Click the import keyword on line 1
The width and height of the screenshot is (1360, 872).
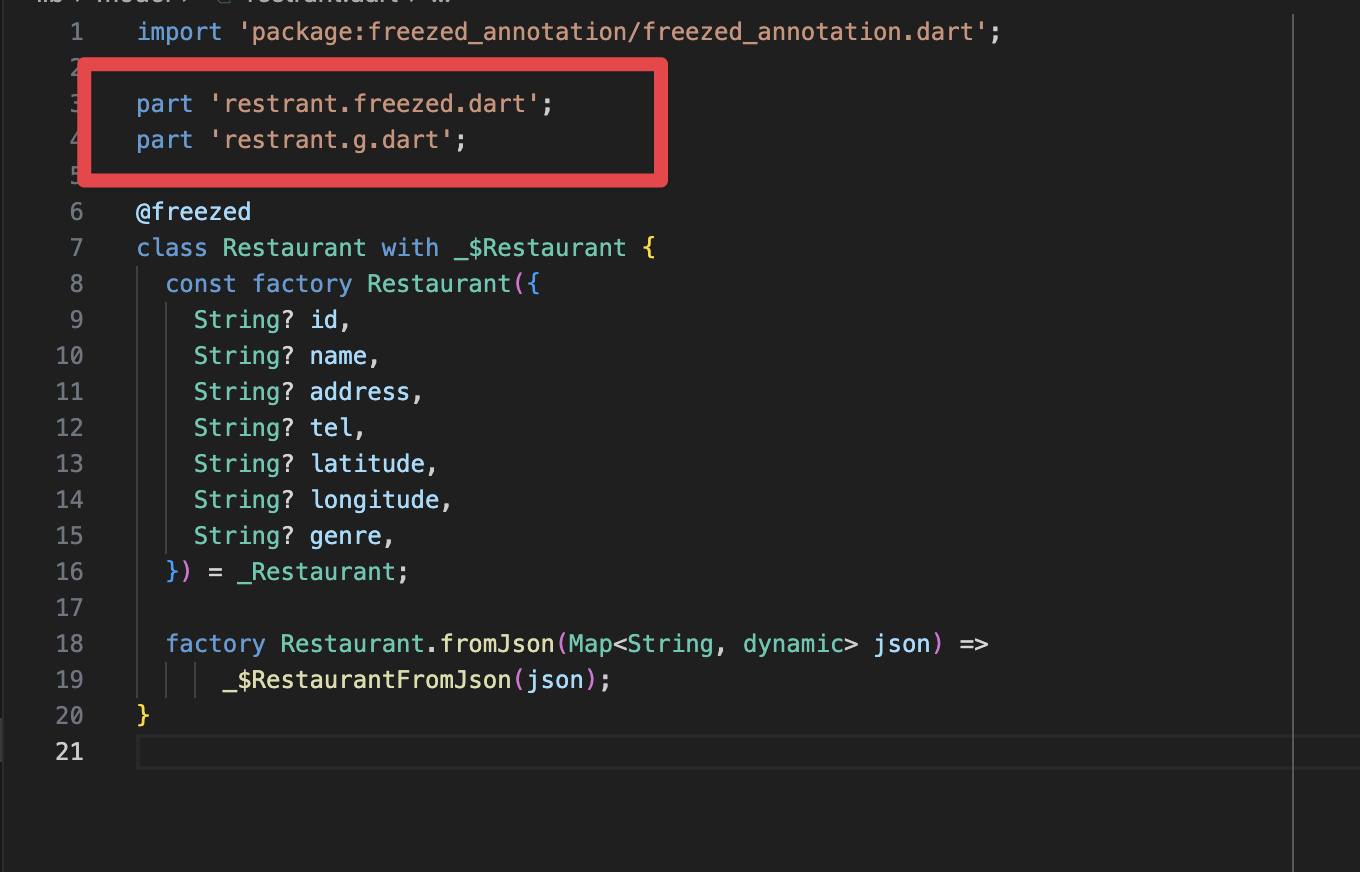pyautogui.click(x=180, y=32)
